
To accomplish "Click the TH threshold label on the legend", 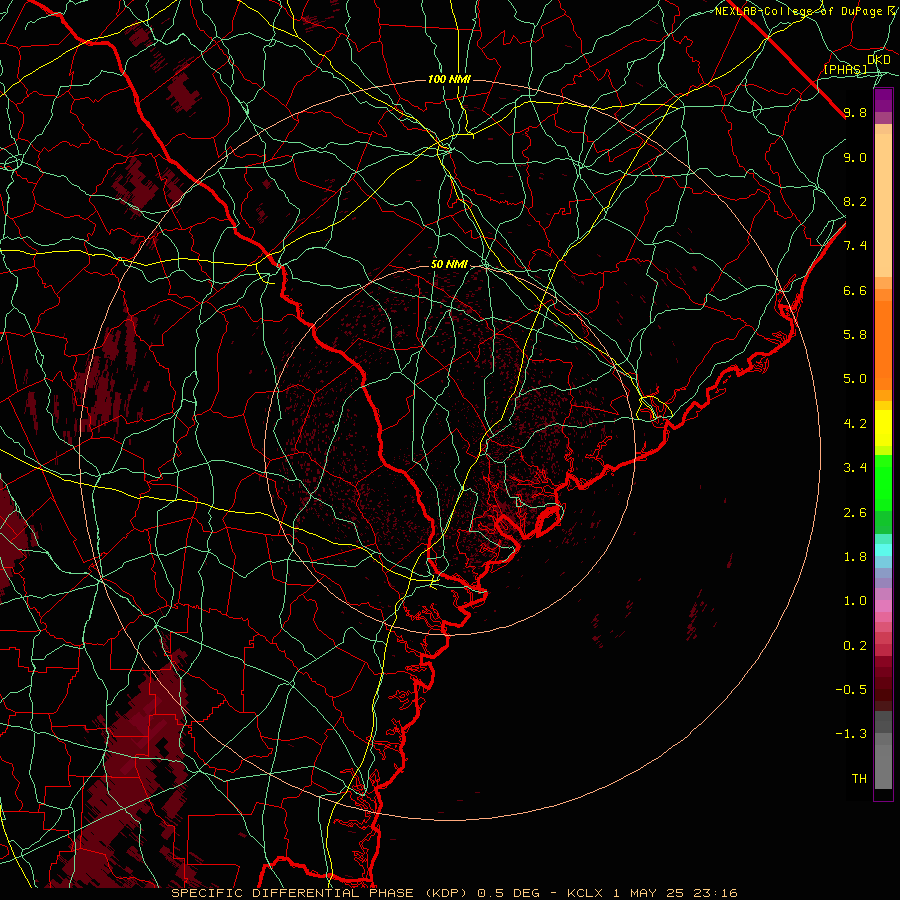I will click(x=859, y=779).
